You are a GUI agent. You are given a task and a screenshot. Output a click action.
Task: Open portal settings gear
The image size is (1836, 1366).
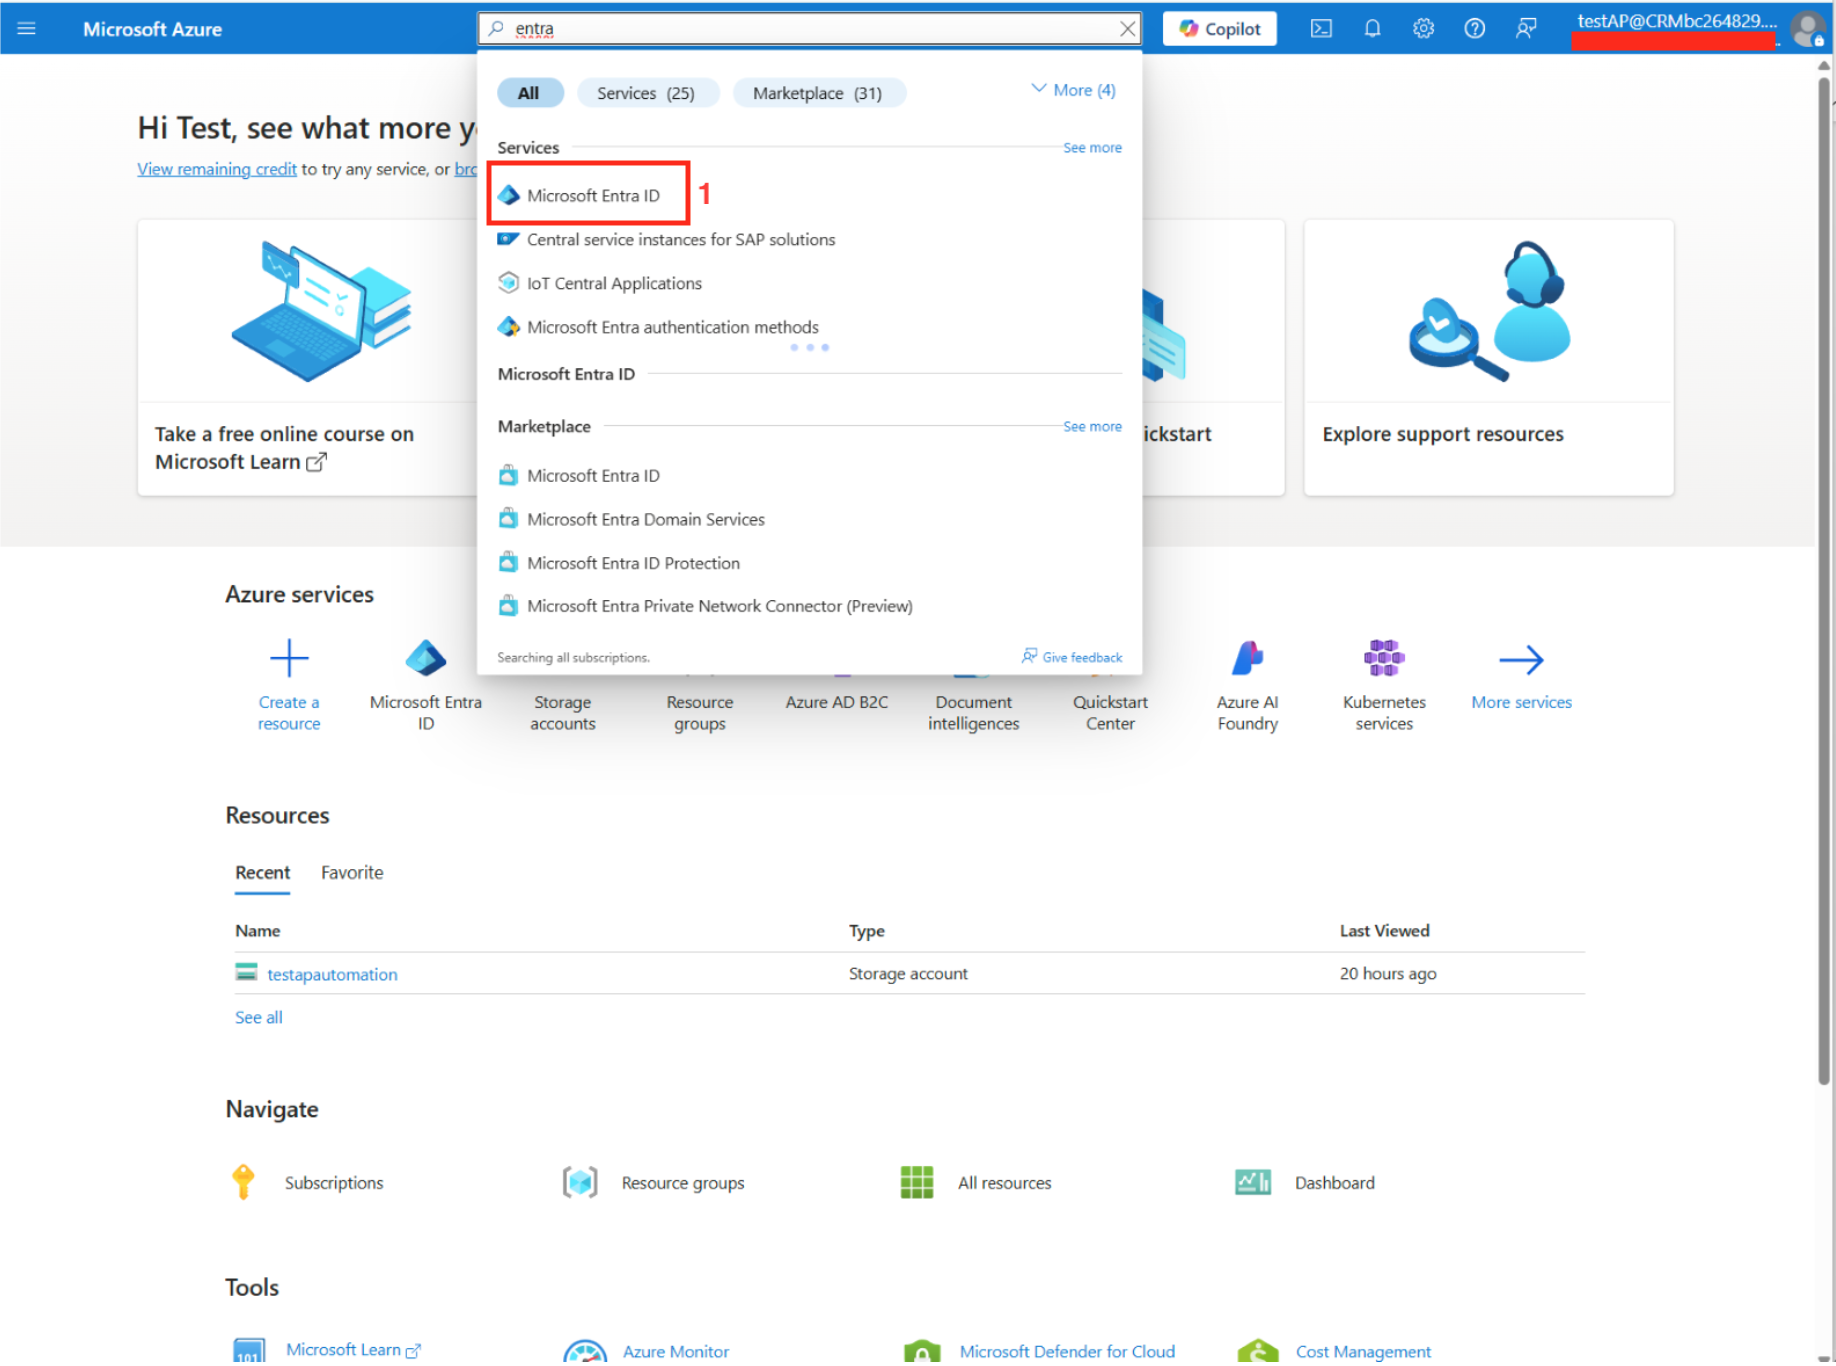click(1423, 29)
